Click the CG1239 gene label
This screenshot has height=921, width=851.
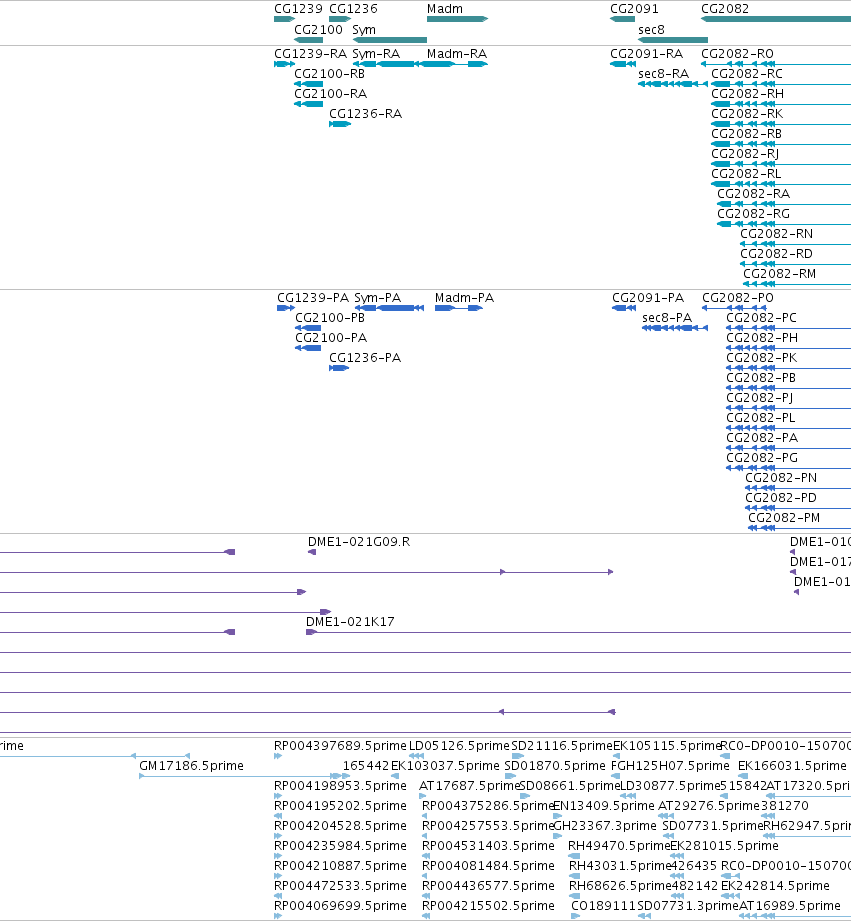298,9
